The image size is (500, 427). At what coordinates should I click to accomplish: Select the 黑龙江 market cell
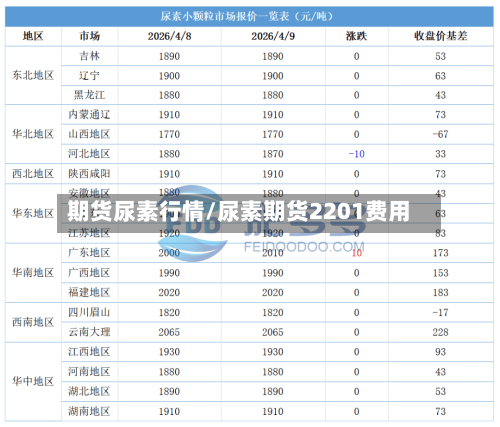(89, 95)
